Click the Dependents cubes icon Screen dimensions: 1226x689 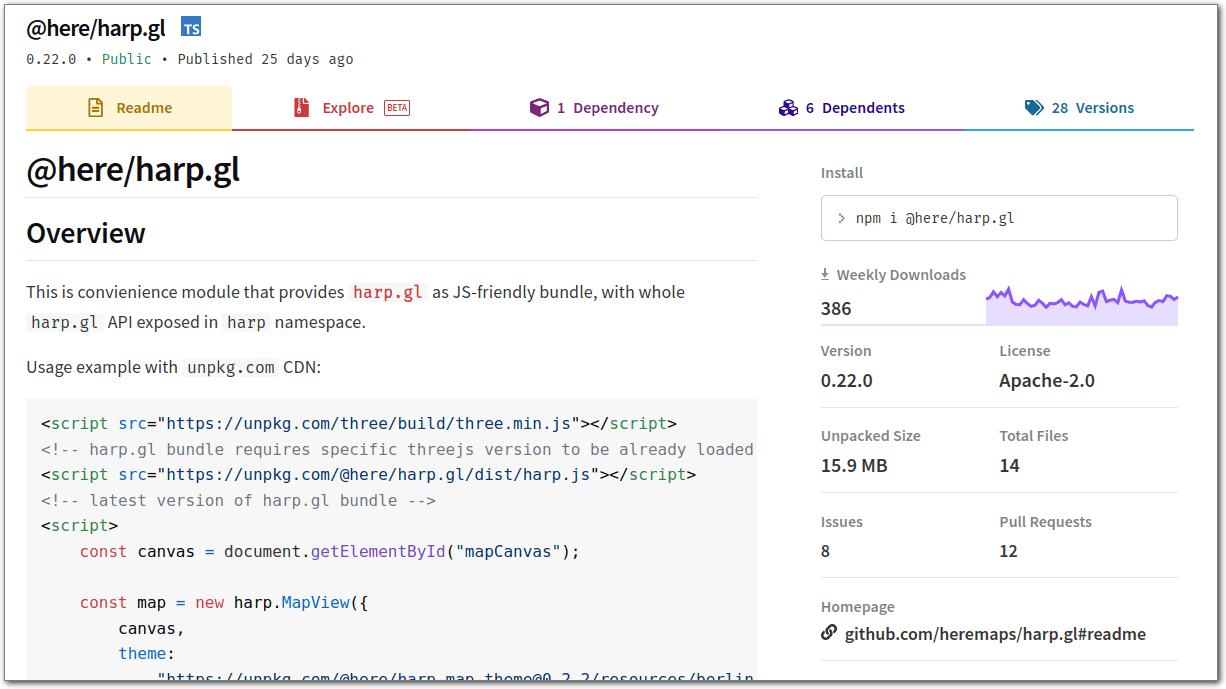point(788,108)
